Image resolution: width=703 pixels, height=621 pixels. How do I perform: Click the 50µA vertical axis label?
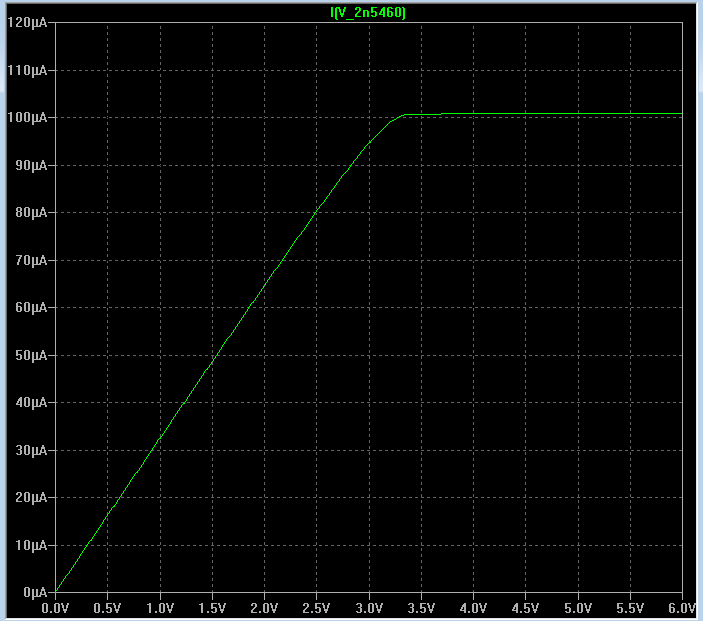point(31,355)
